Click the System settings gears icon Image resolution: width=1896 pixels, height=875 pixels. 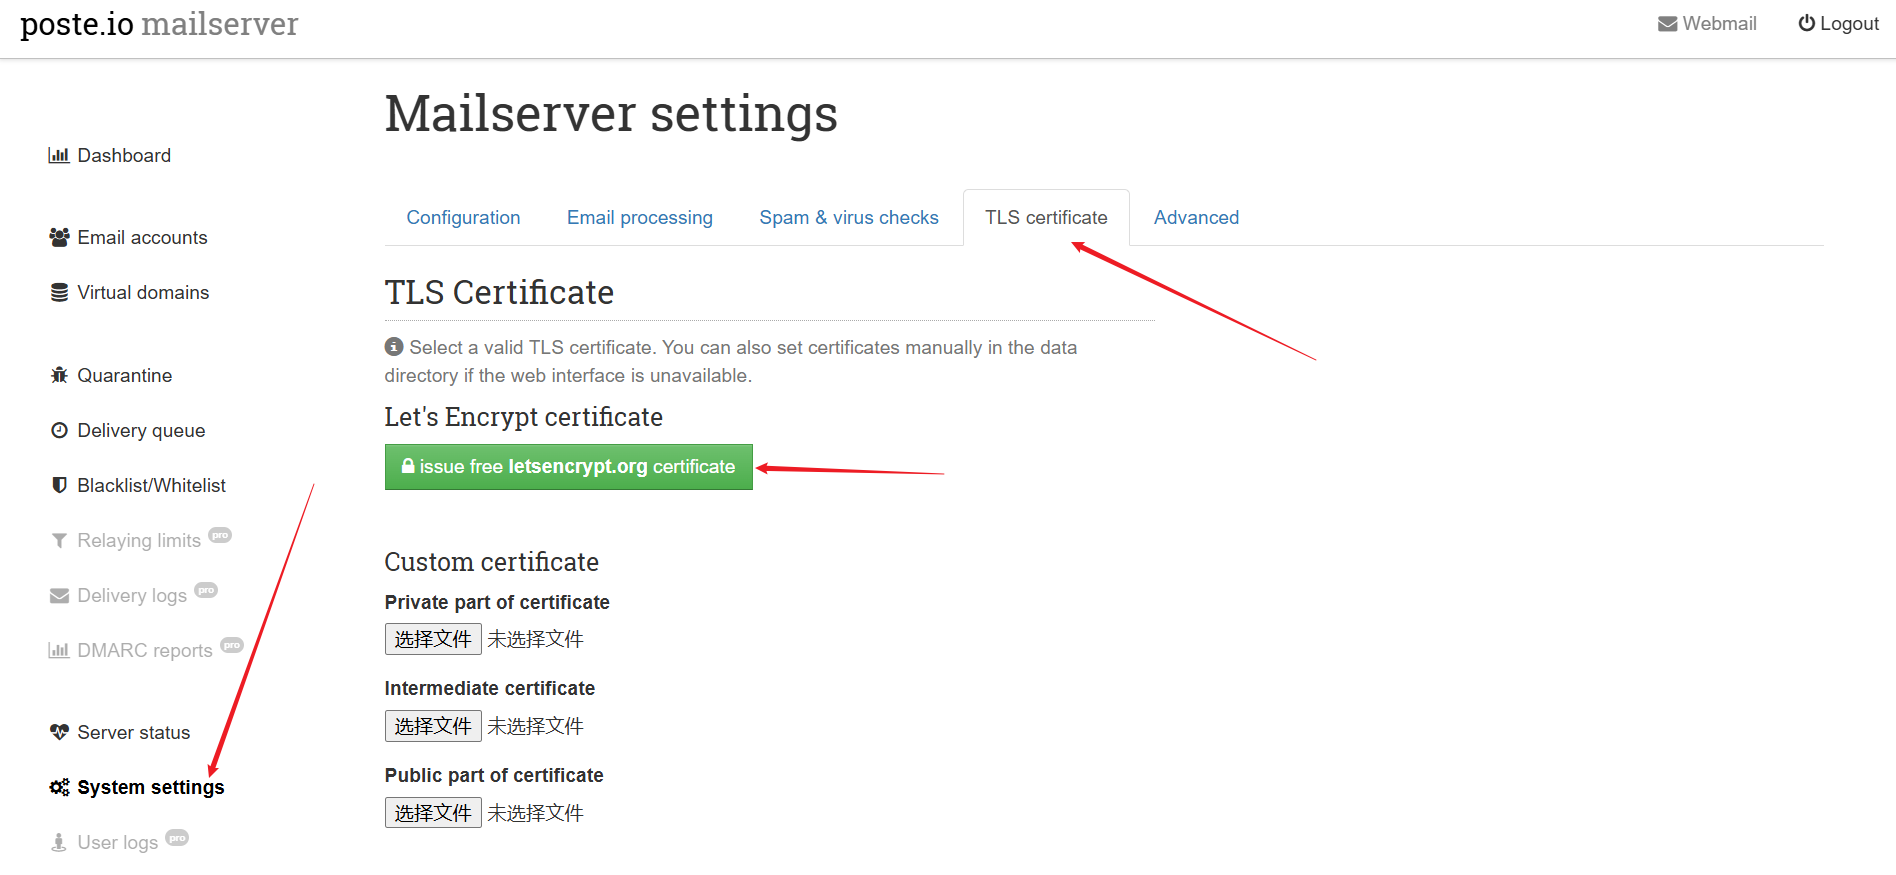[59, 787]
